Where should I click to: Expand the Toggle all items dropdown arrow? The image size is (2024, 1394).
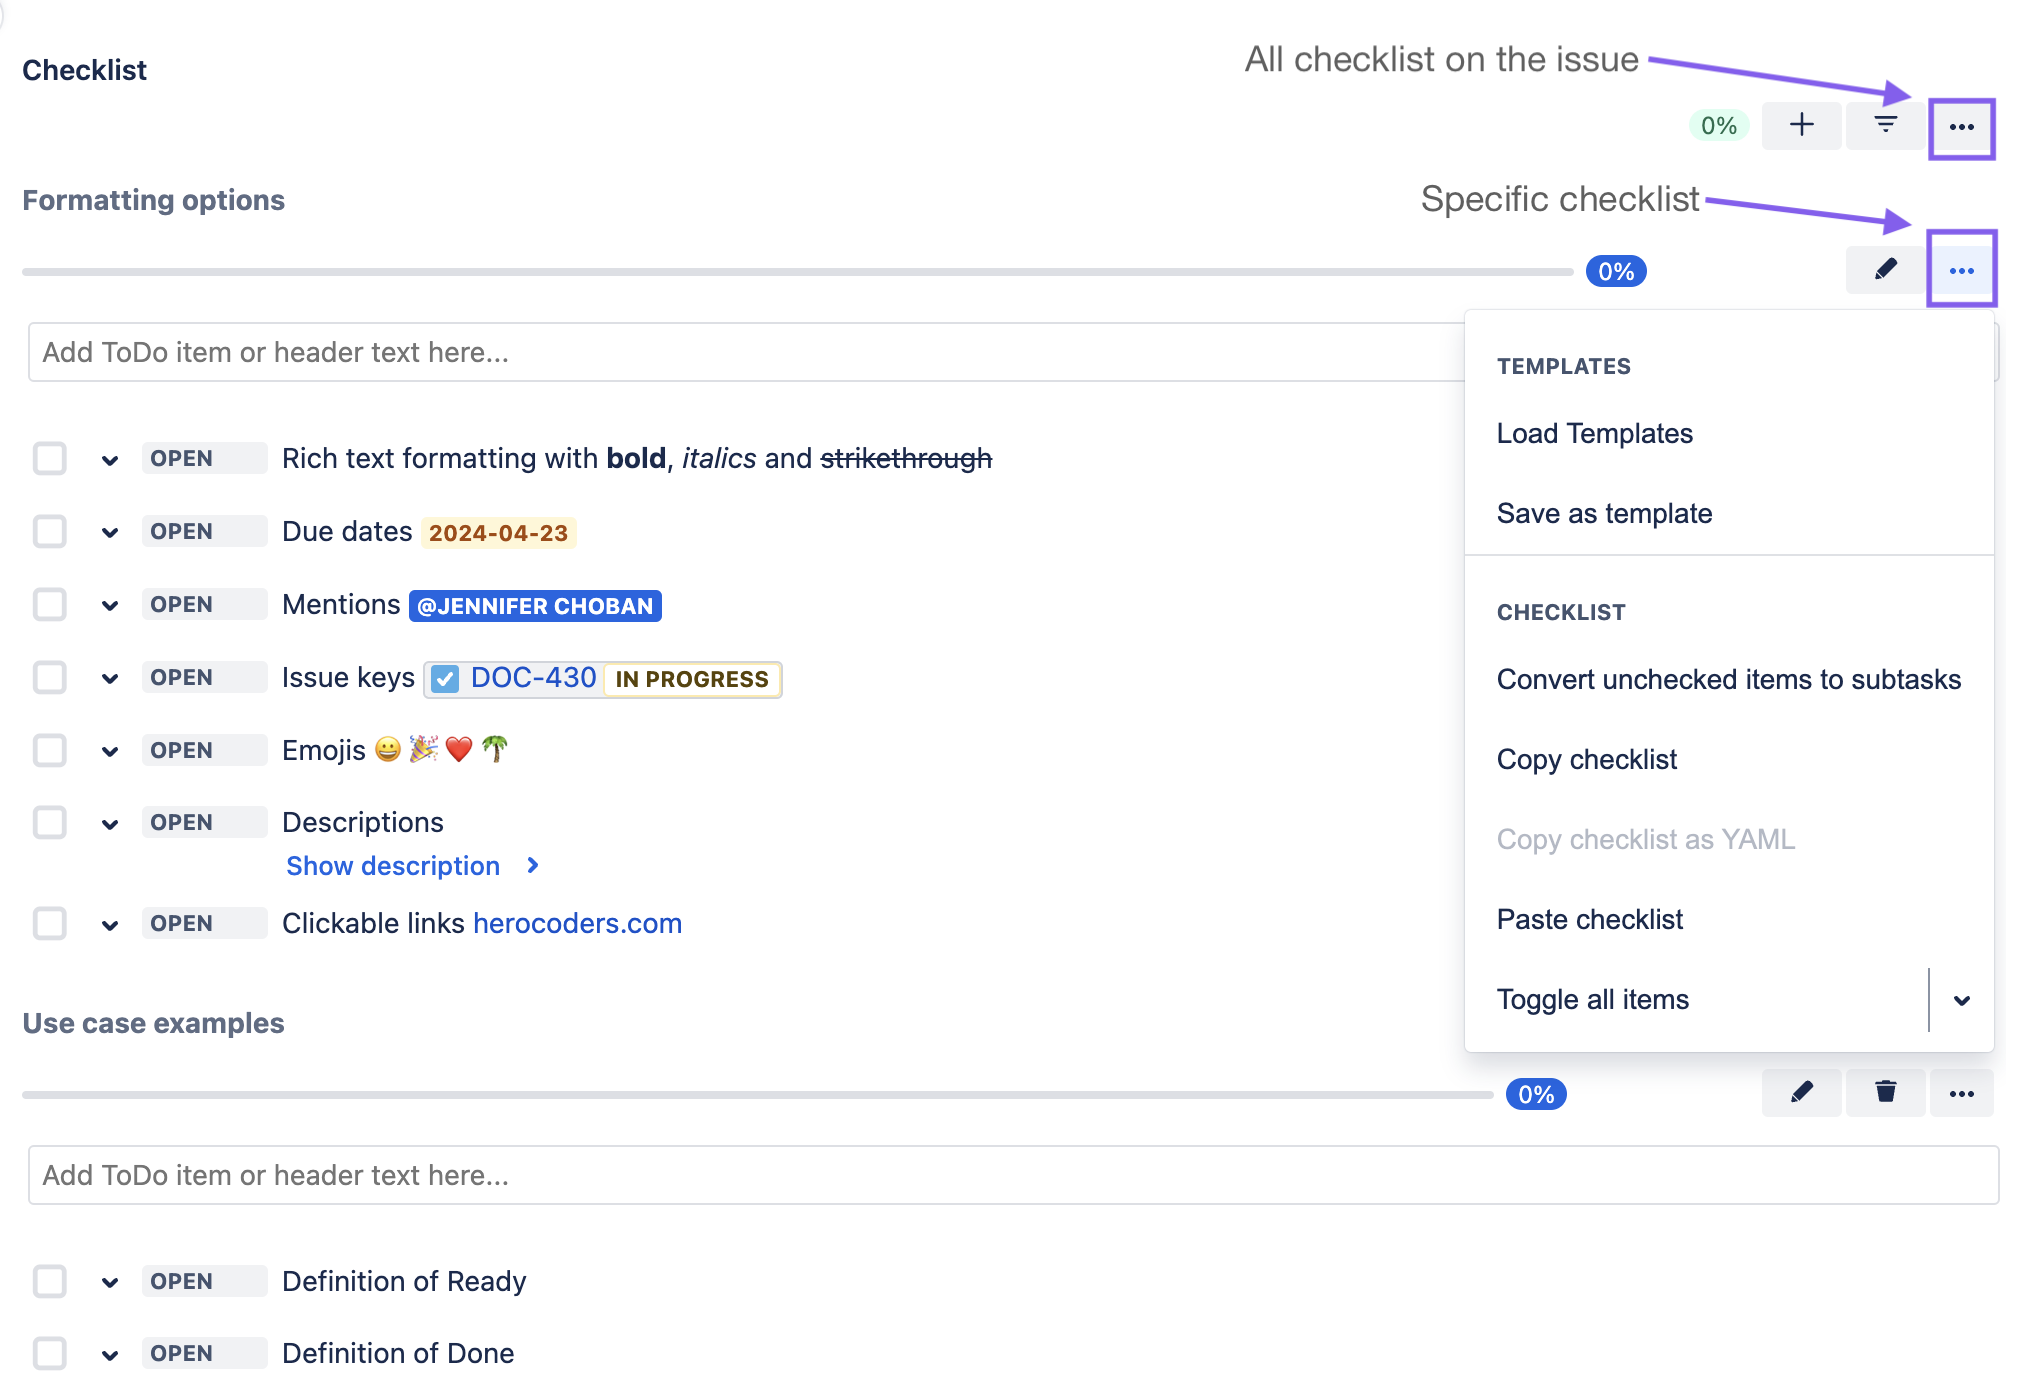1961,1000
